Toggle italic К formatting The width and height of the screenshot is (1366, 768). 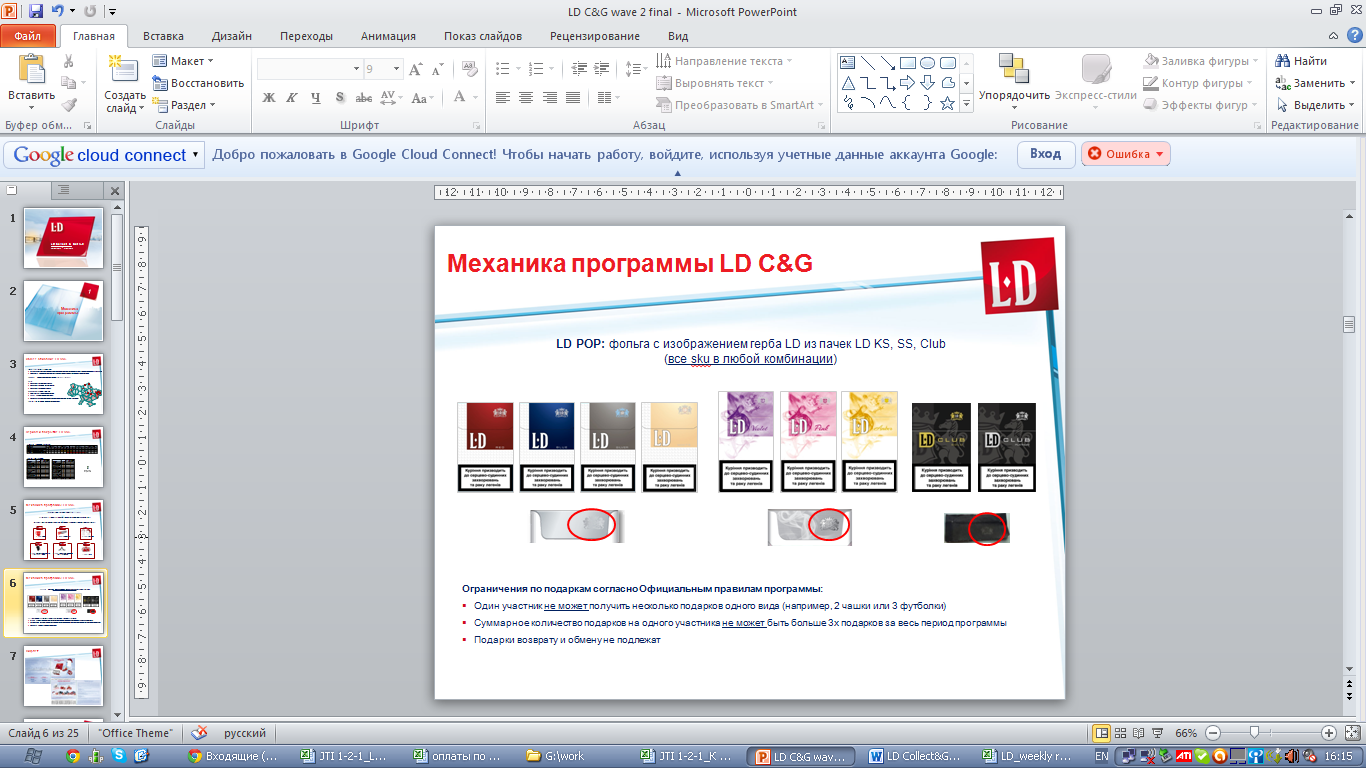coord(292,98)
